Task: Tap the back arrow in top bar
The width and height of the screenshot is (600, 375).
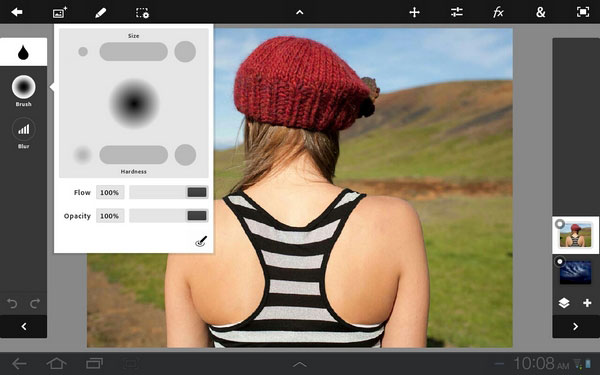Action: (x=17, y=12)
